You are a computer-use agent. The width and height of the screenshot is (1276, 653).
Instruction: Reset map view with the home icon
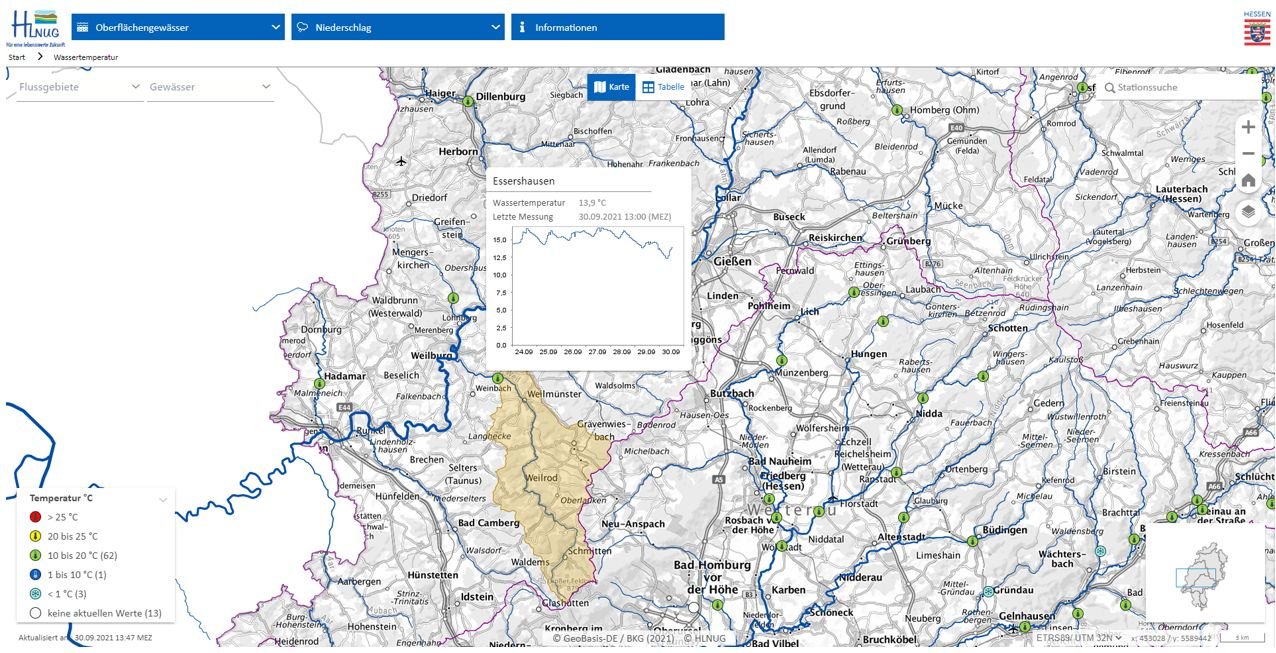pyautogui.click(x=1248, y=181)
